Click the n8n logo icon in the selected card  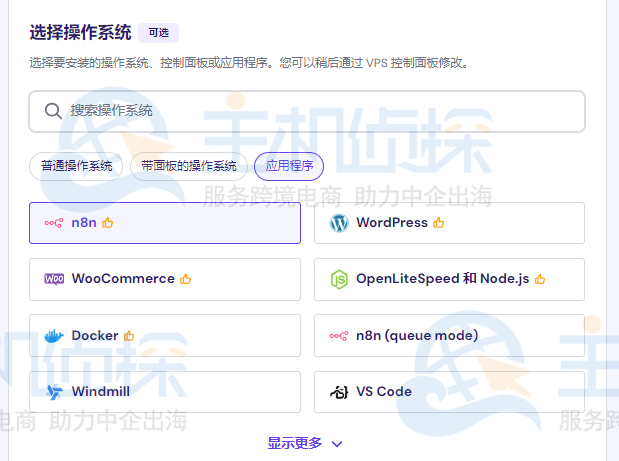tap(54, 223)
